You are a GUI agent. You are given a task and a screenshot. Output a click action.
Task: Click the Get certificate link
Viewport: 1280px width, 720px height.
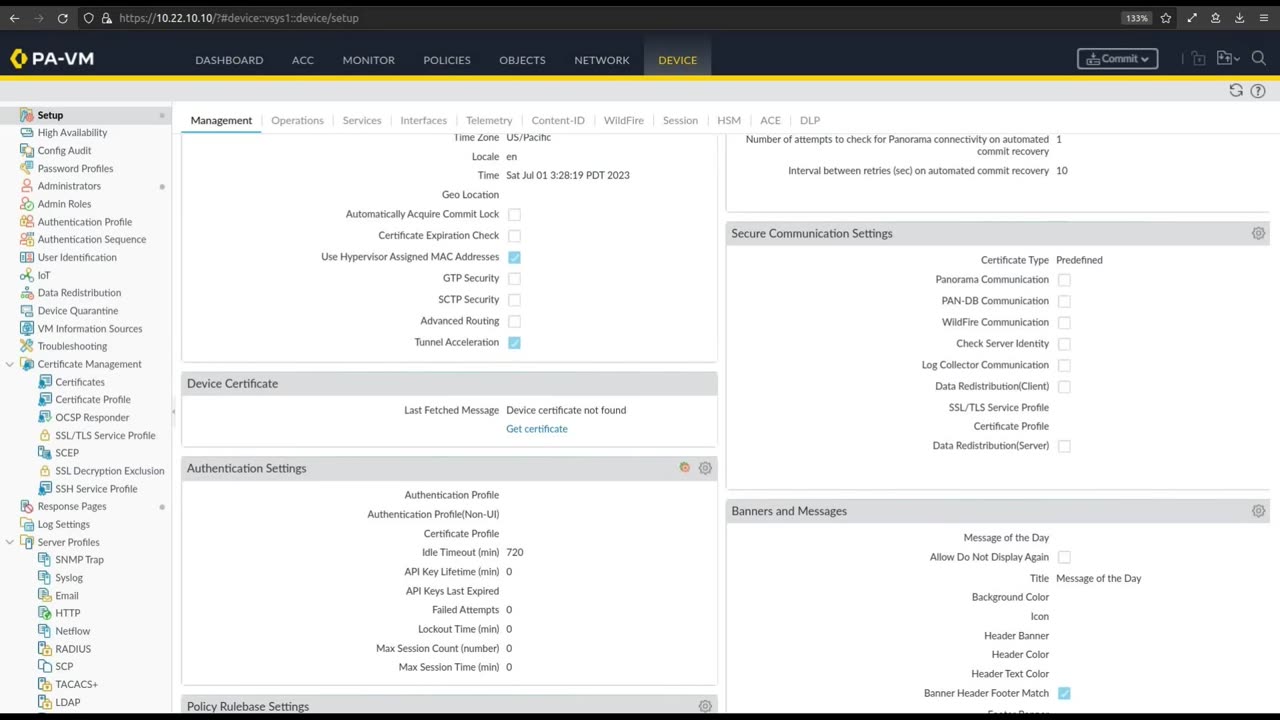pyautogui.click(x=536, y=429)
